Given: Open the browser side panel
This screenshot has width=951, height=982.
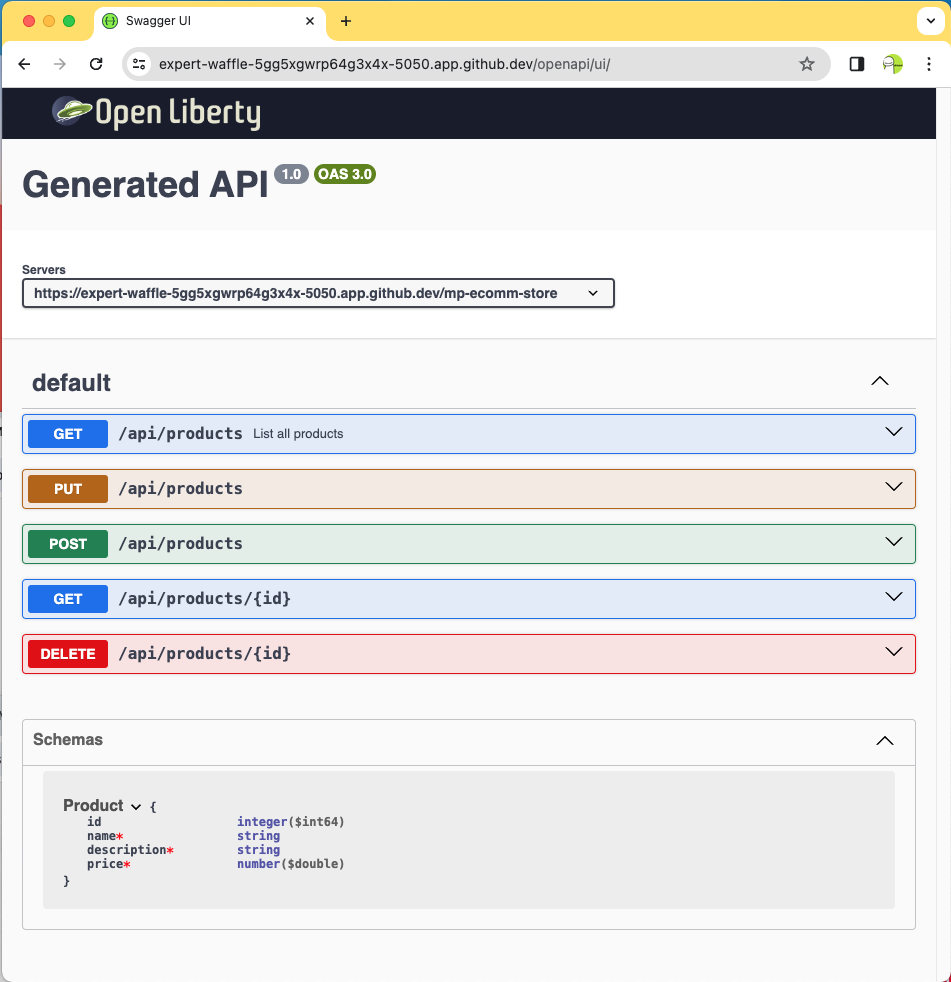Looking at the screenshot, I should tap(856, 64).
